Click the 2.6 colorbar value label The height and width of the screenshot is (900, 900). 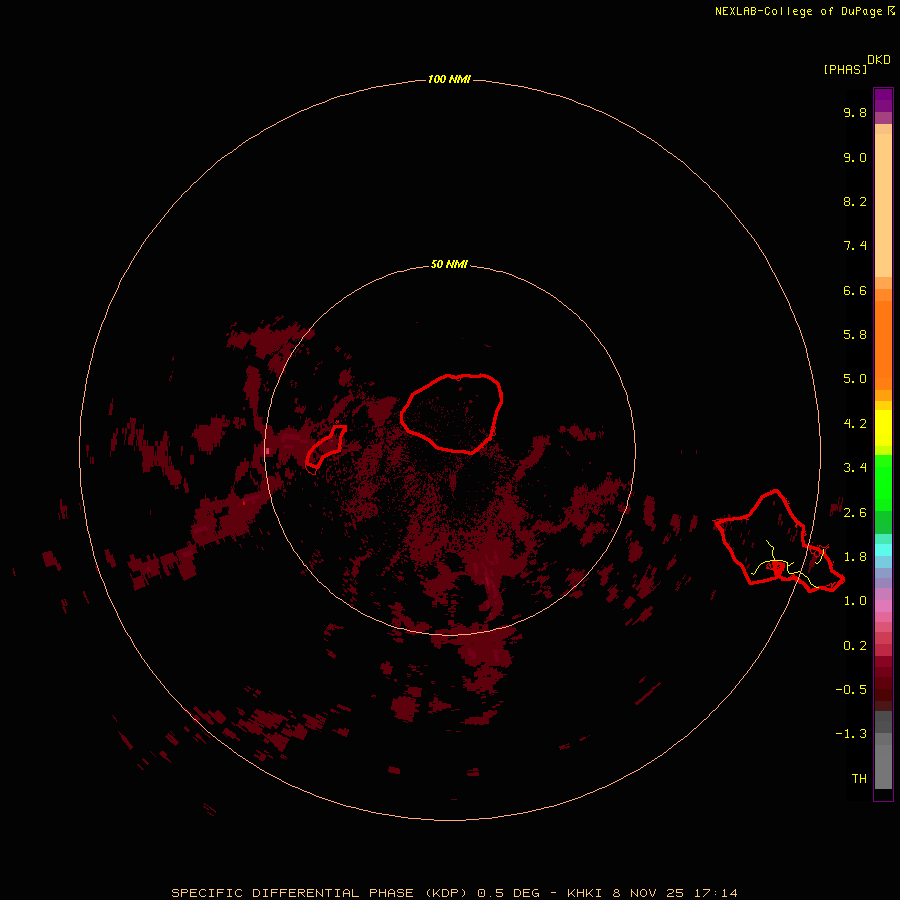(855, 512)
